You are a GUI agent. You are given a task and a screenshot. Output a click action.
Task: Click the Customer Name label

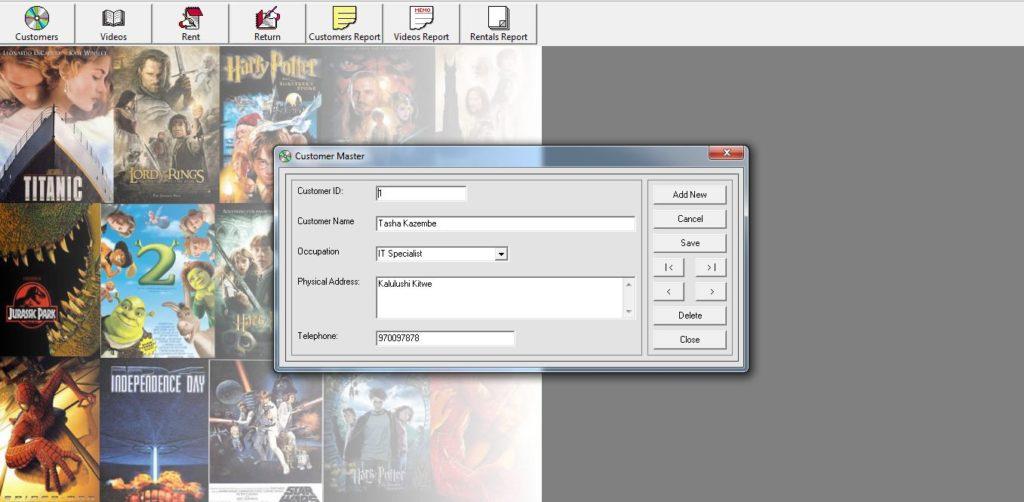pyautogui.click(x=326, y=221)
